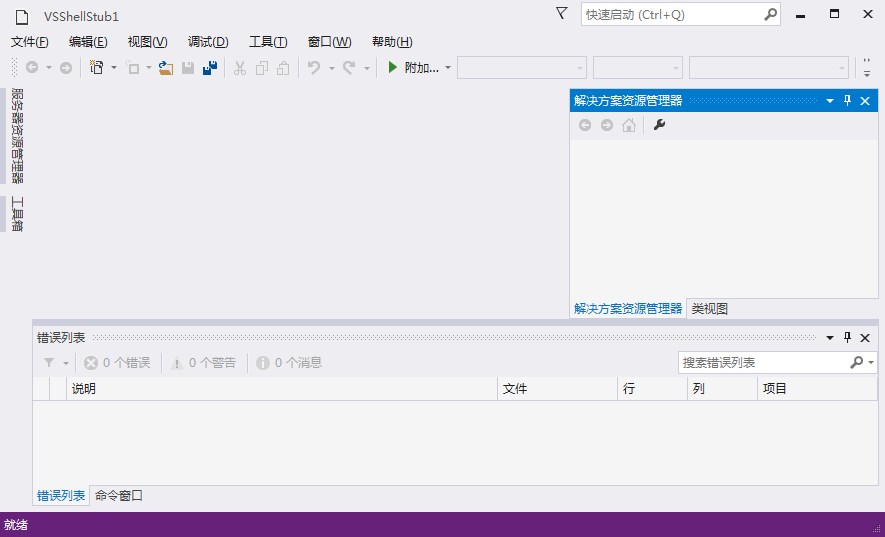Close the Error List (错误列表) panel
This screenshot has width=885, height=537.
[865, 338]
